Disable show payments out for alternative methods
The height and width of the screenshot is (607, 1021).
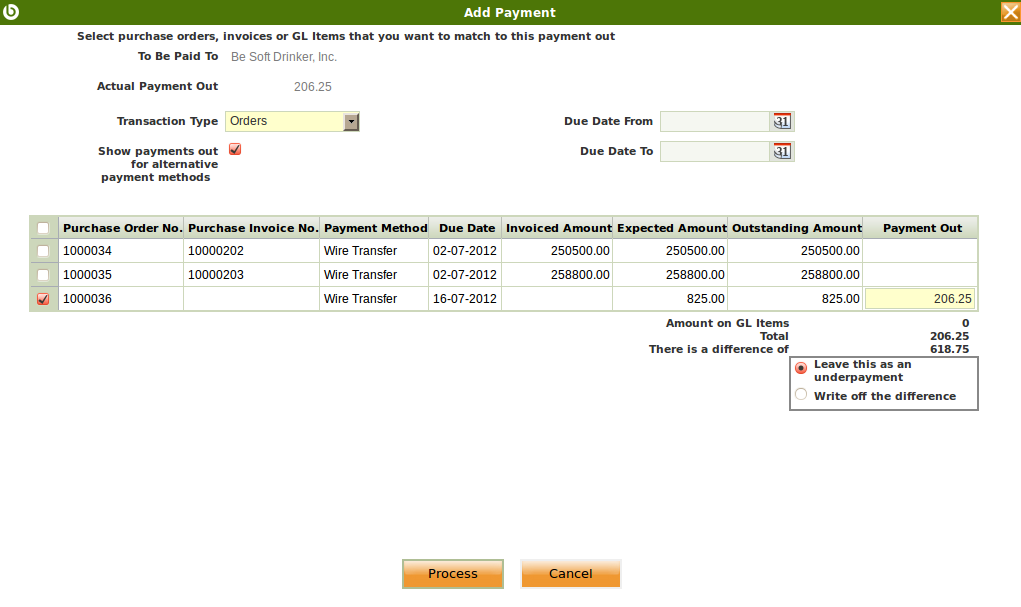pyautogui.click(x=235, y=150)
